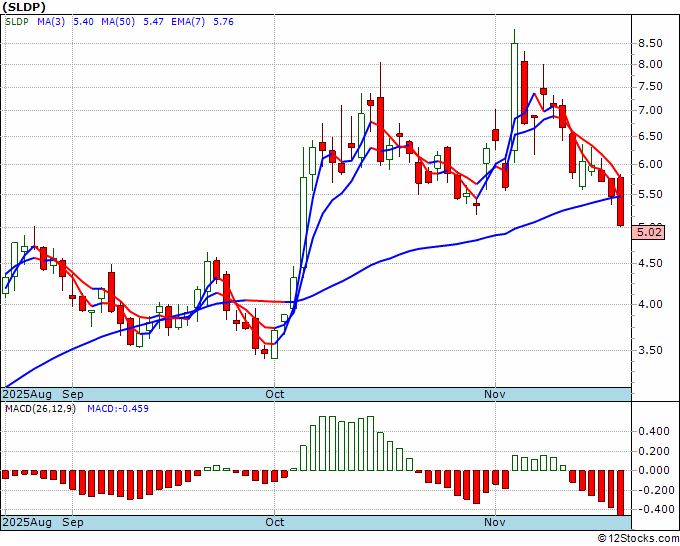The image size is (680, 546).
Task: Click the 8.50 price axis label
Action: click(650, 43)
